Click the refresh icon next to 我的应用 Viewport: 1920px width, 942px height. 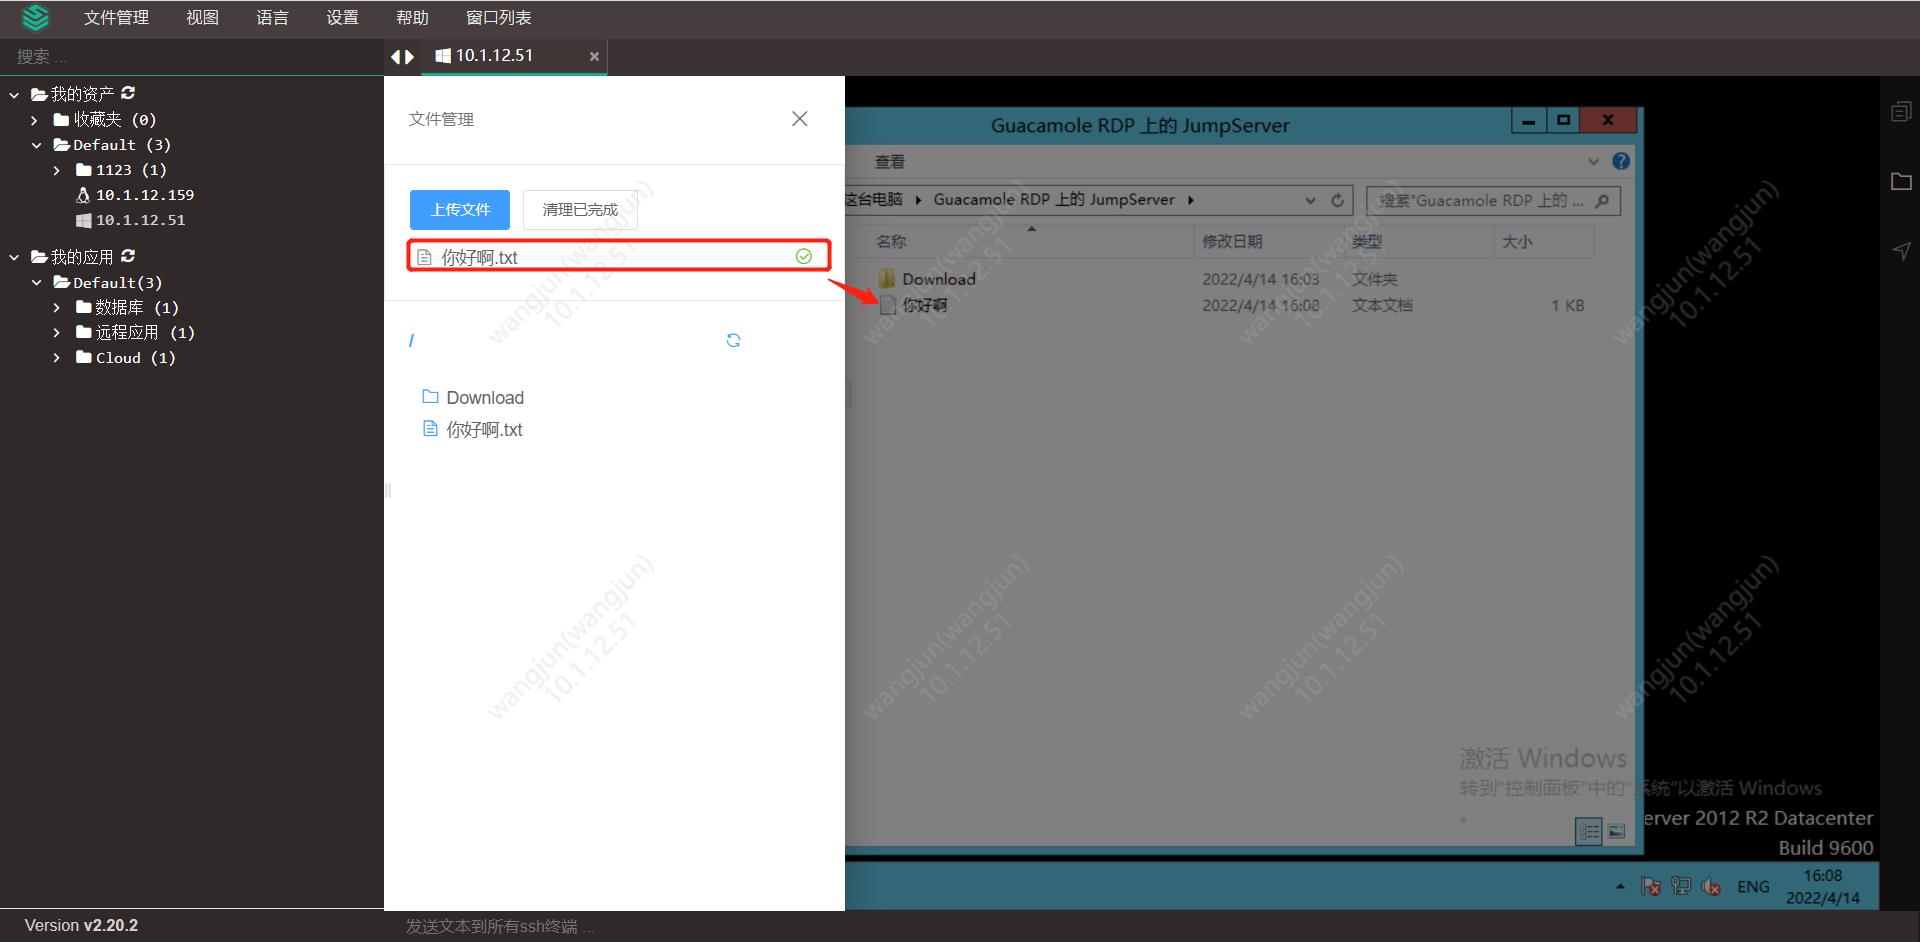[x=127, y=255]
